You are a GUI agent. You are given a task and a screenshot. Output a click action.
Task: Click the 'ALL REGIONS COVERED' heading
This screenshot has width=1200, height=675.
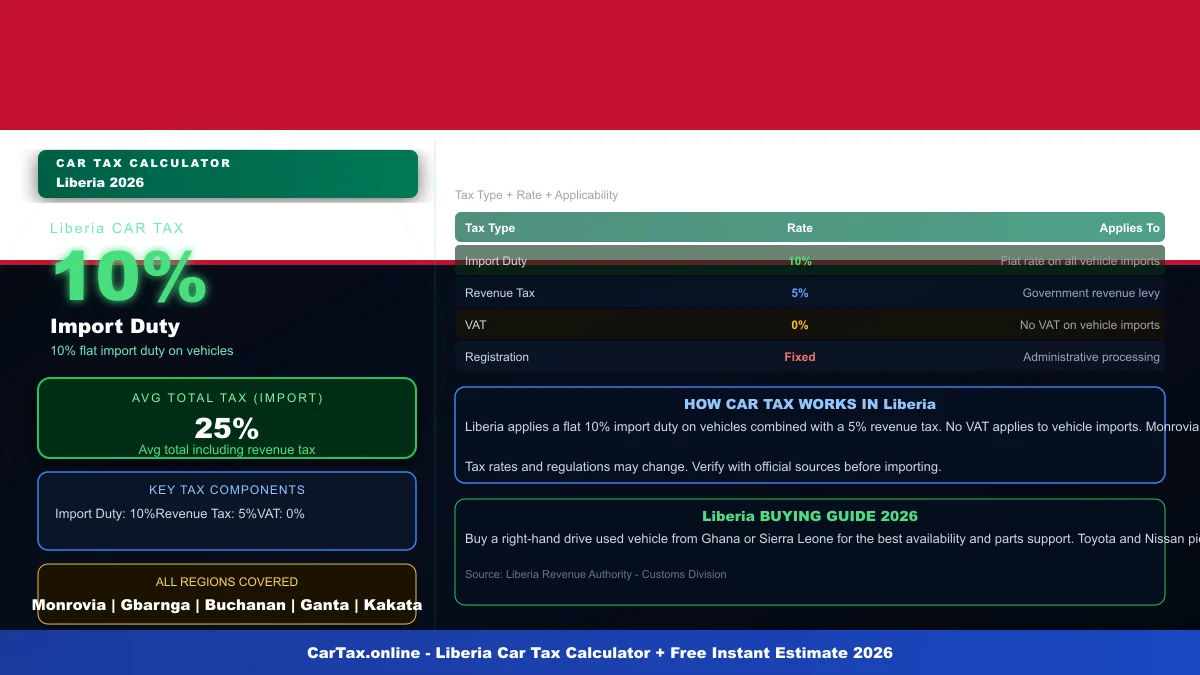click(x=227, y=582)
